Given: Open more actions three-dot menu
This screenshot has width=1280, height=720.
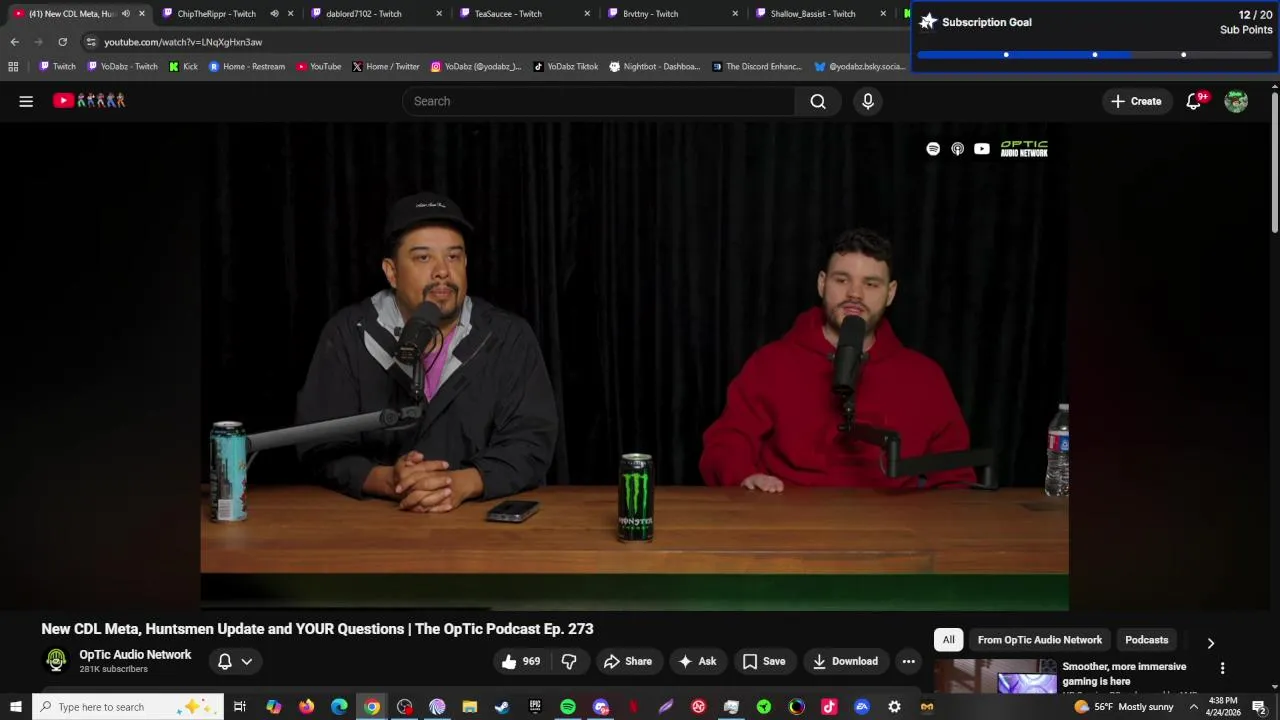Looking at the screenshot, I should point(908,661).
